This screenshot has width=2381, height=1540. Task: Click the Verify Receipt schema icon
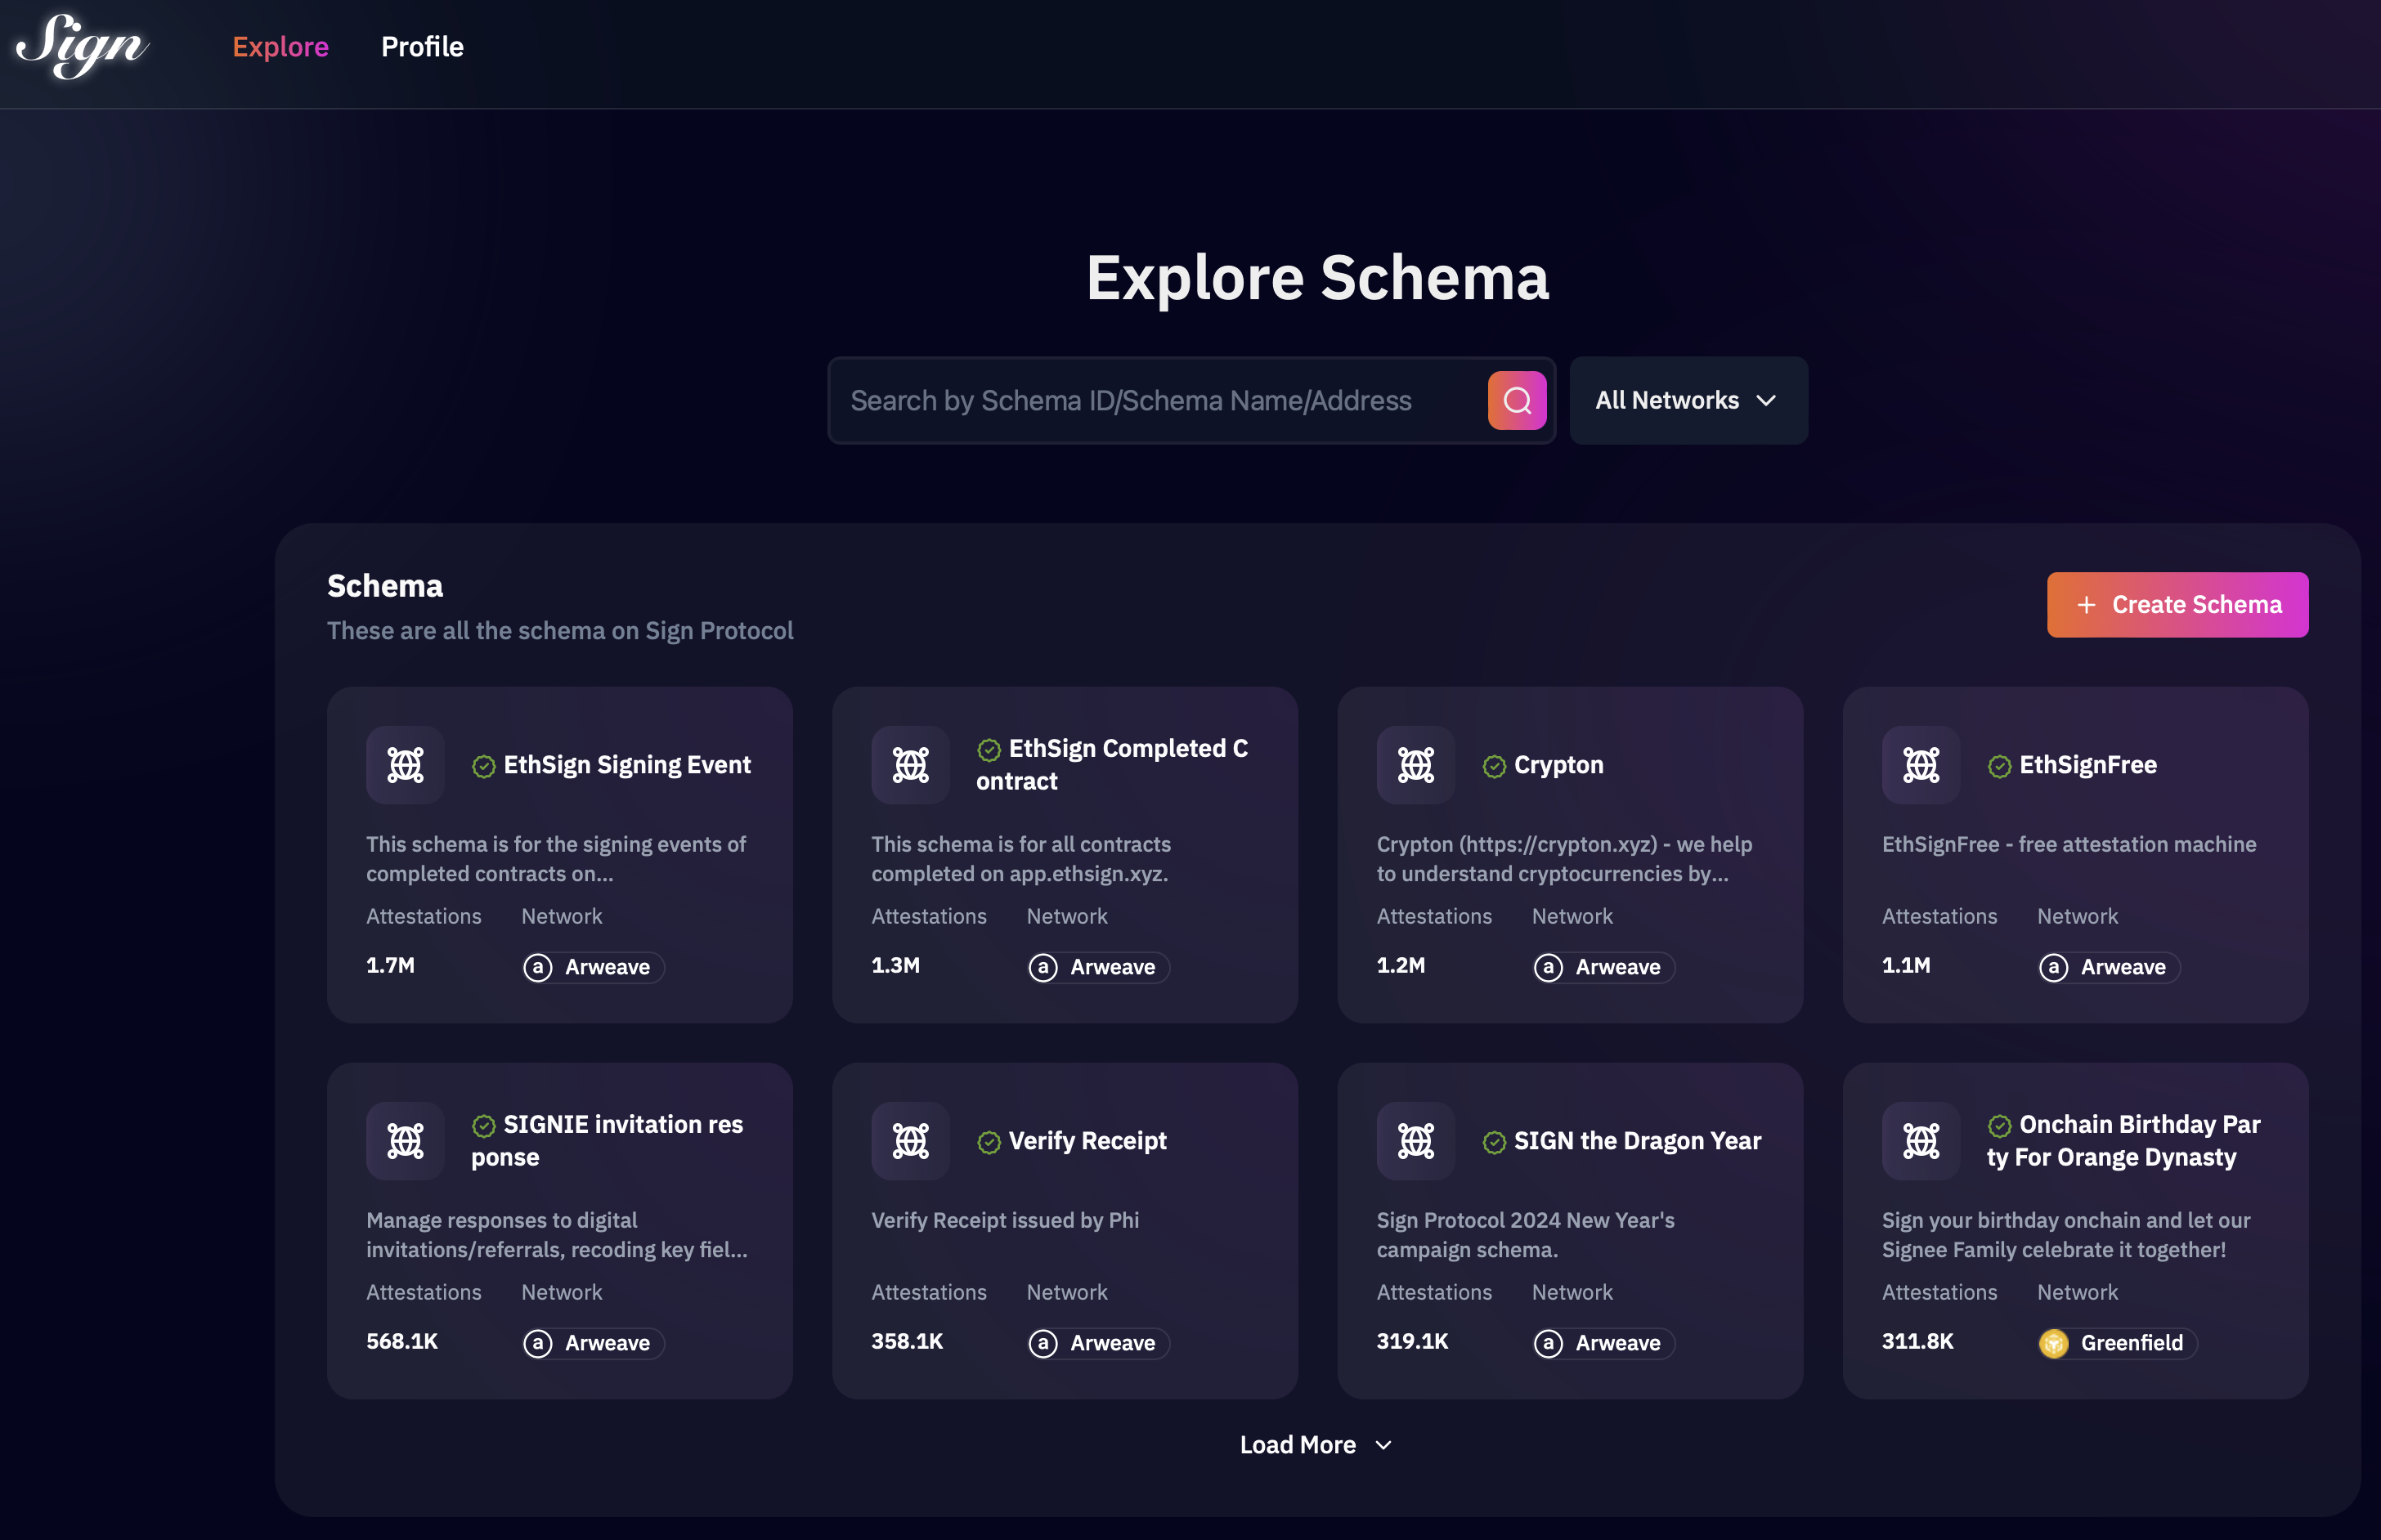(x=910, y=1141)
